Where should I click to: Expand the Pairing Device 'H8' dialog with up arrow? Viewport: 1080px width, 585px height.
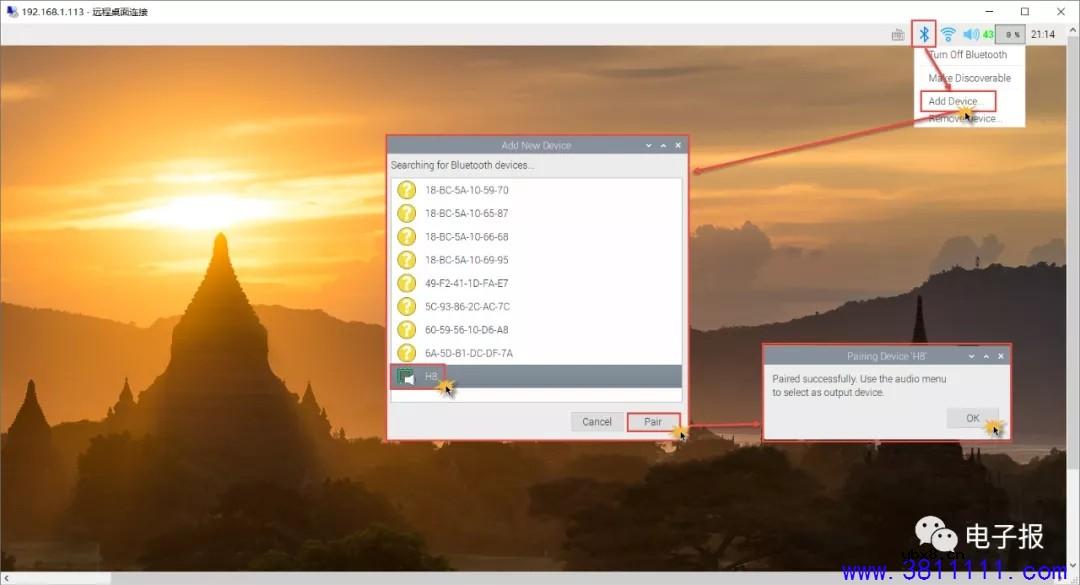[986, 356]
